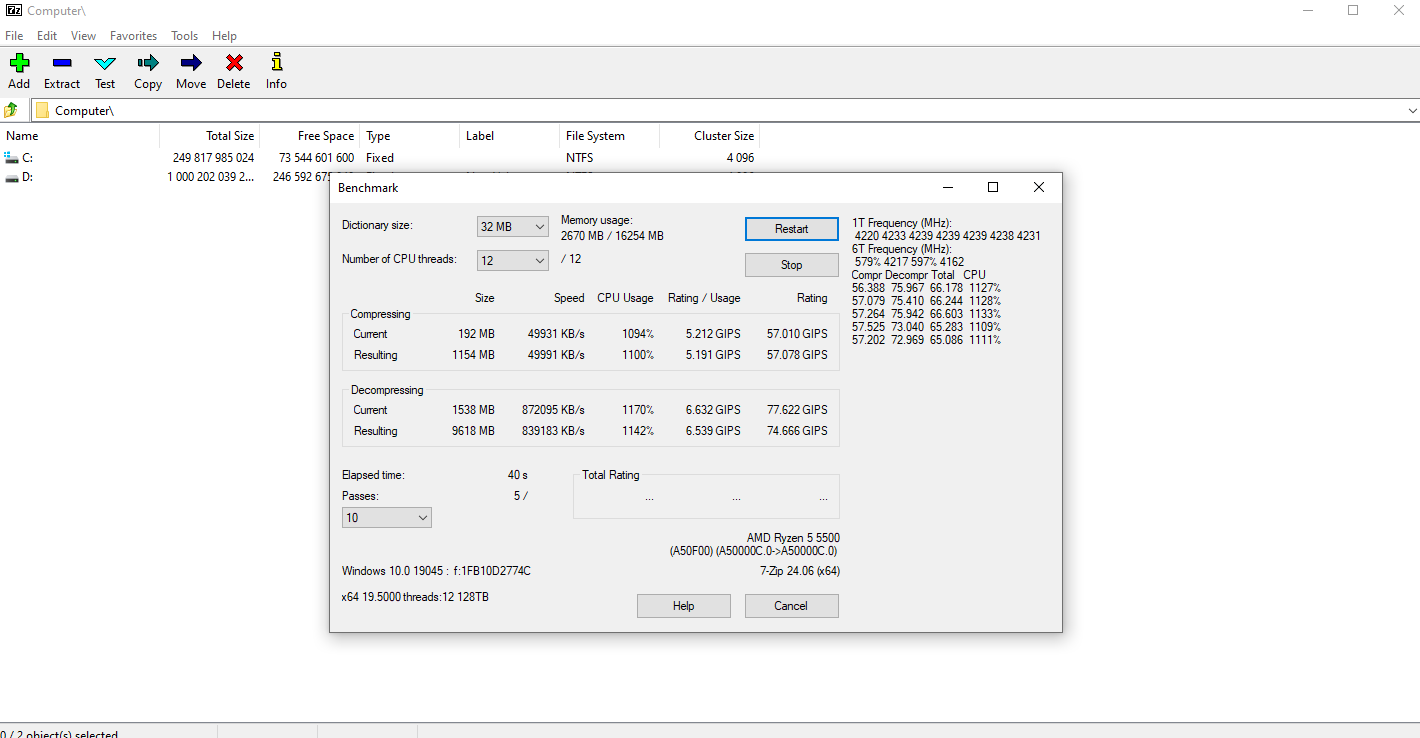
Task: Click the Cancel button in Benchmark dialog
Action: pyautogui.click(x=791, y=606)
